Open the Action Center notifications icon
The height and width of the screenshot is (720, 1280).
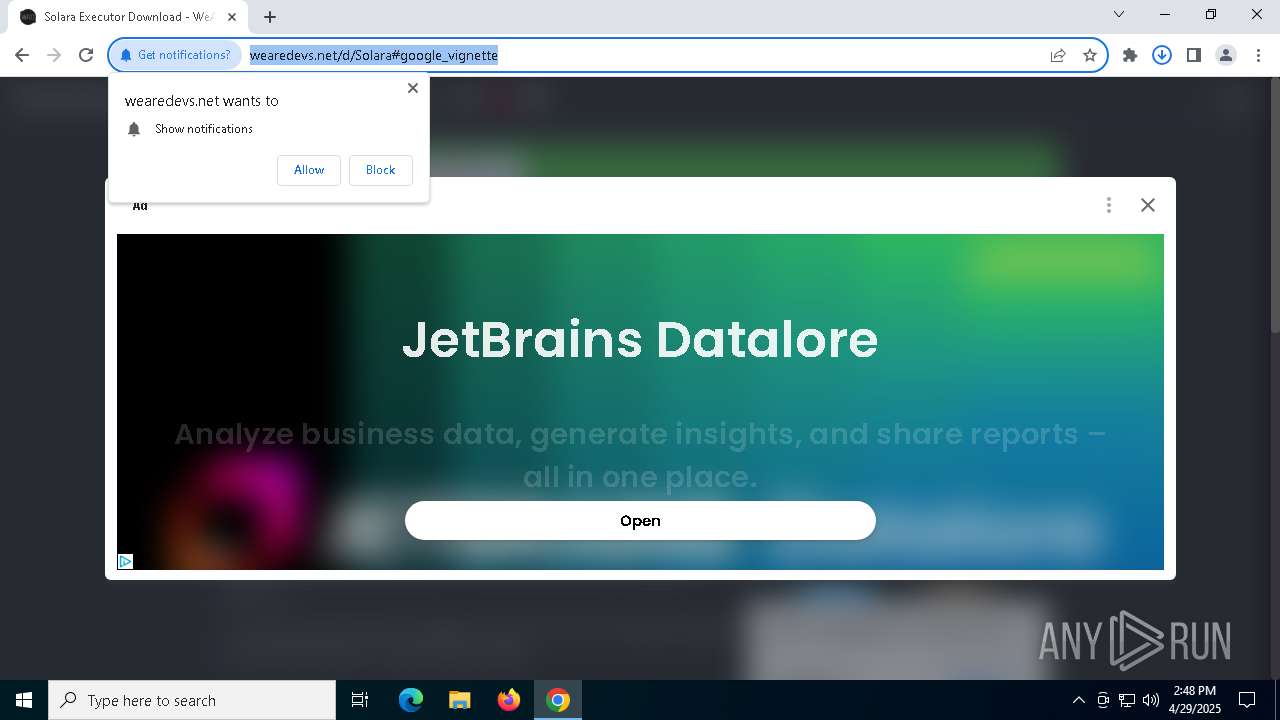(x=1247, y=700)
